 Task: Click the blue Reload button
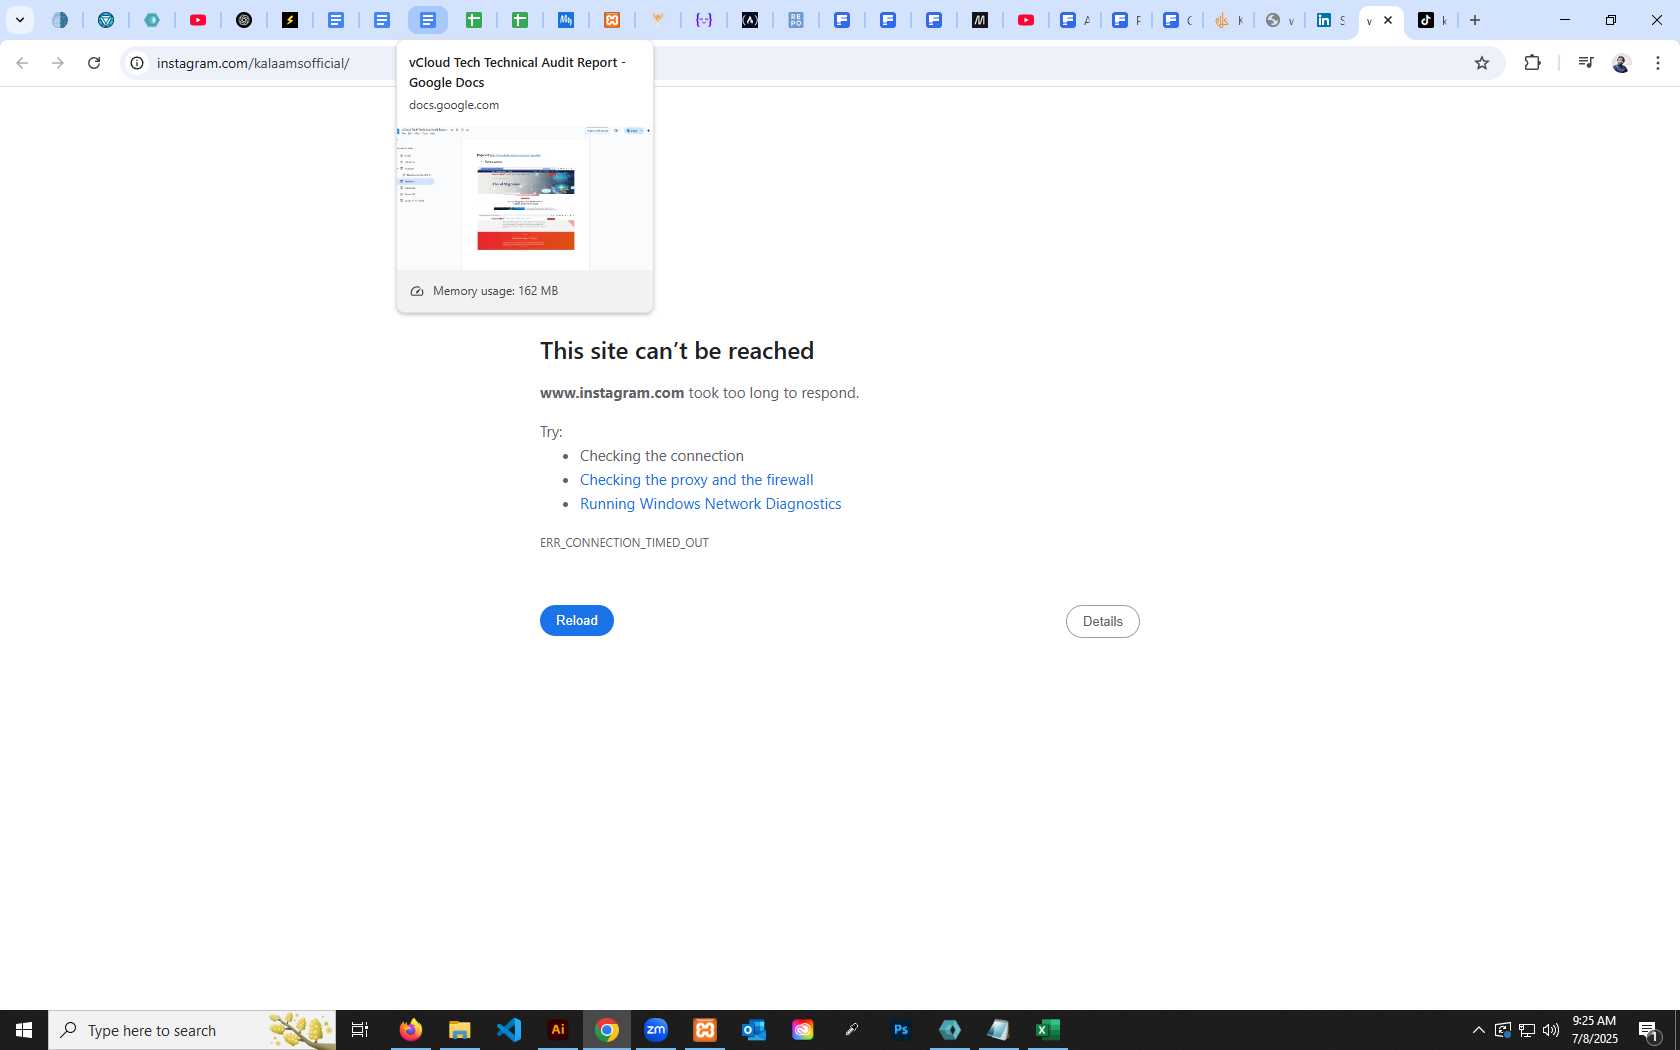coord(577,620)
